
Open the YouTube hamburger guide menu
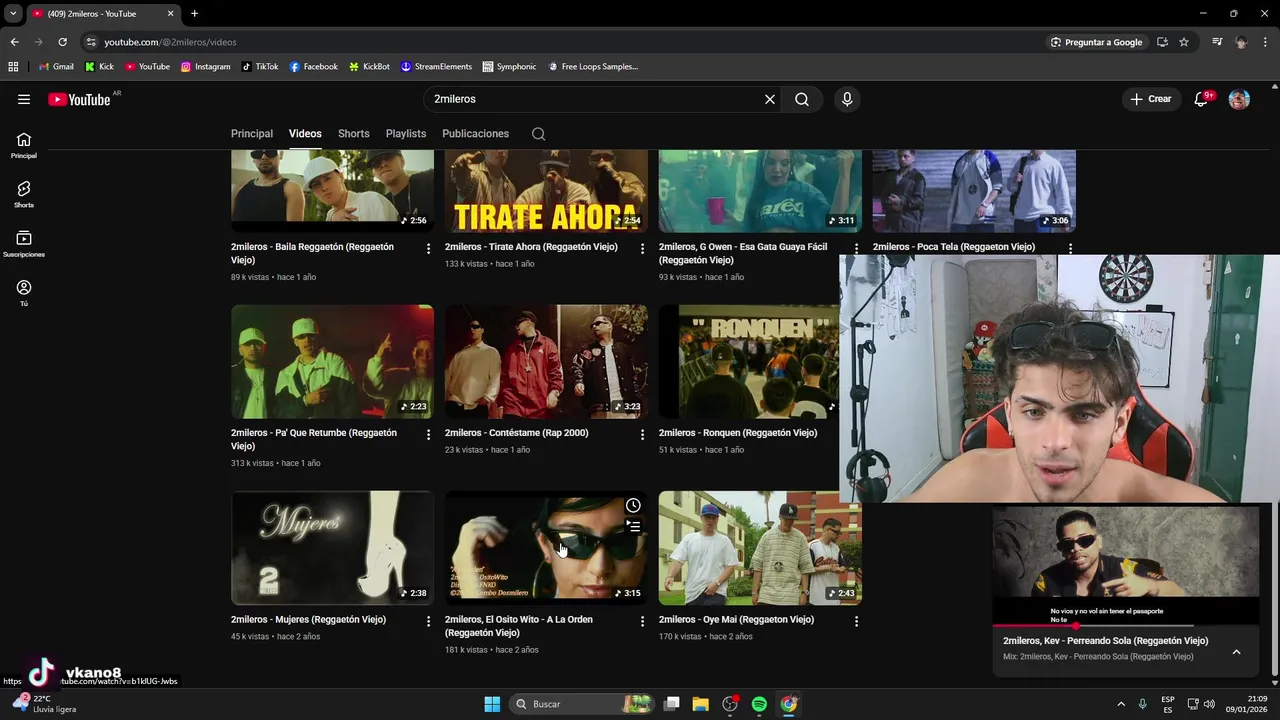point(24,99)
